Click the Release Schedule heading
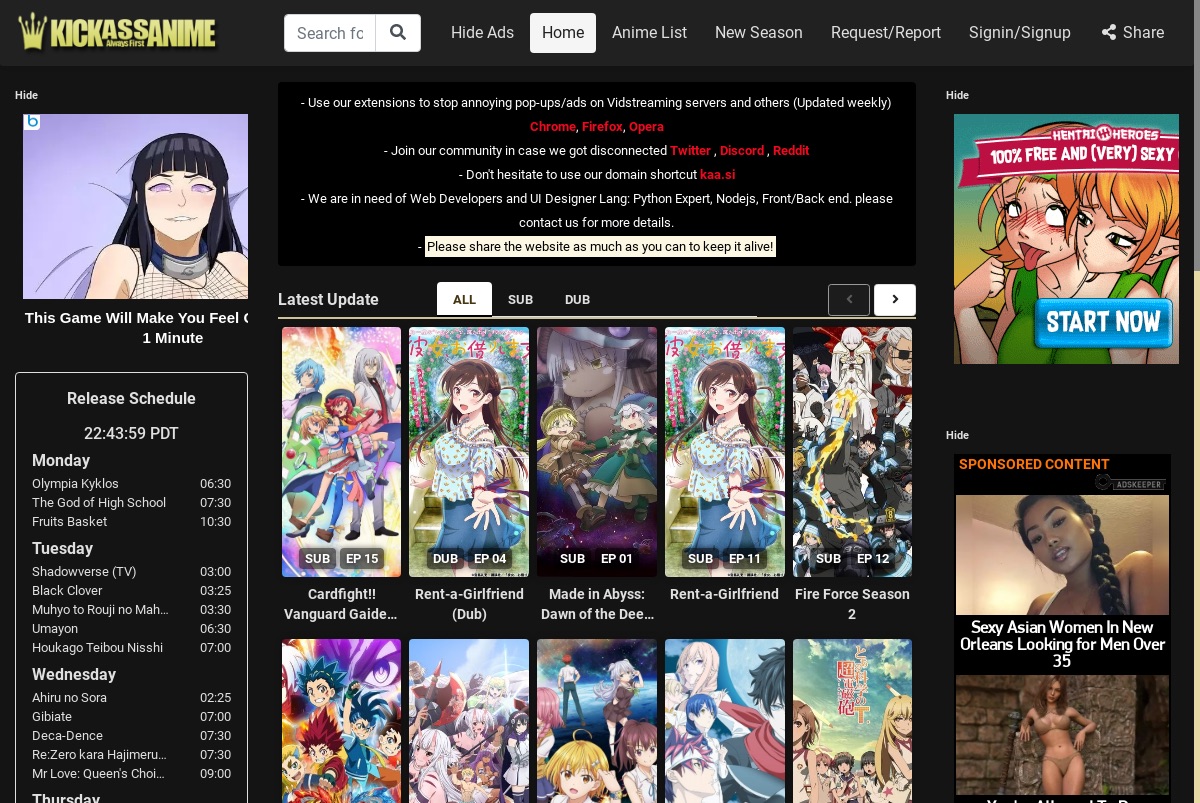 [x=131, y=398]
